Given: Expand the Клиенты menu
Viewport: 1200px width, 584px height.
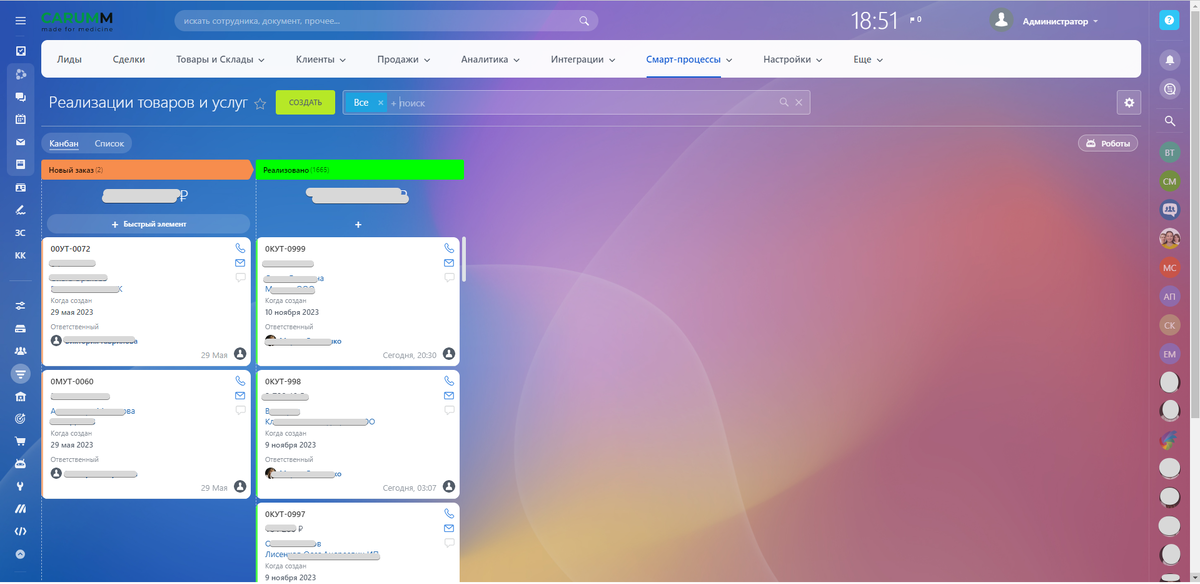Looking at the screenshot, I should click(321, 59).
